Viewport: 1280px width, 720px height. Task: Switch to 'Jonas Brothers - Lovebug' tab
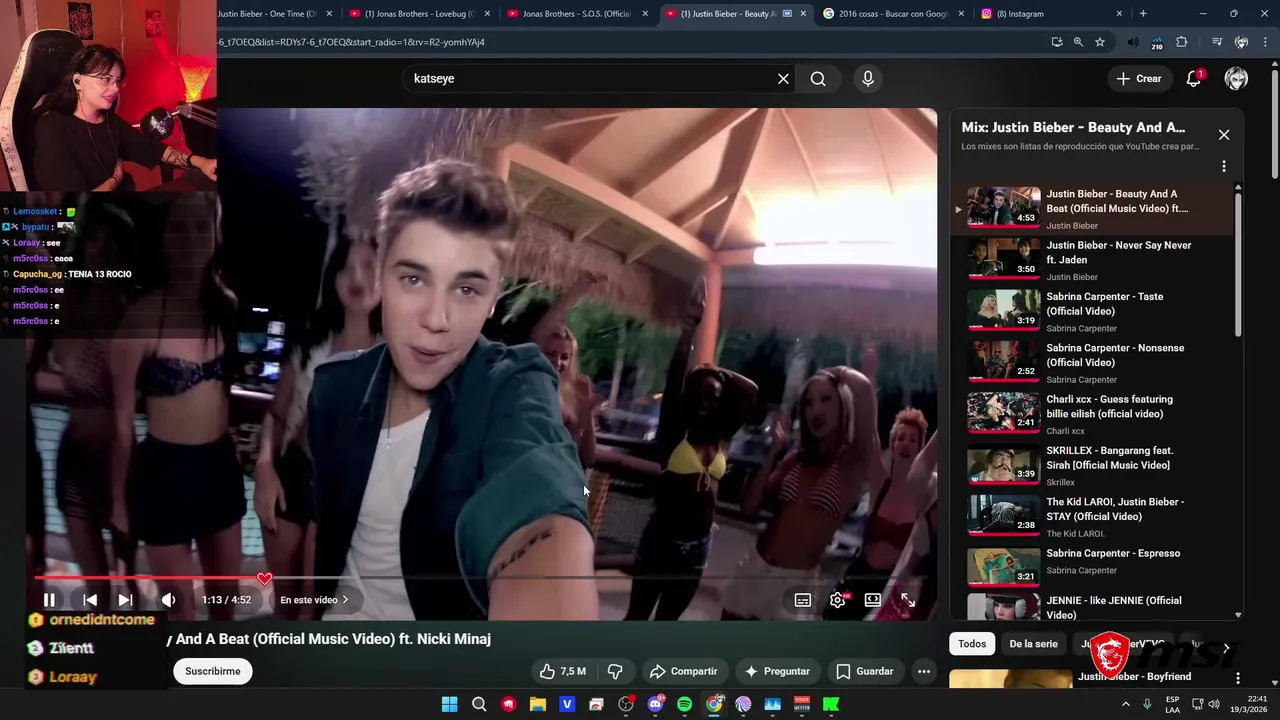(x=421, y=14)
